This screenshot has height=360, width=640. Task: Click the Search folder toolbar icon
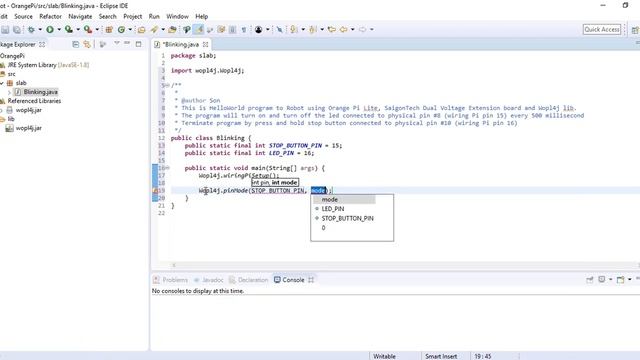[x=172, y=29]
